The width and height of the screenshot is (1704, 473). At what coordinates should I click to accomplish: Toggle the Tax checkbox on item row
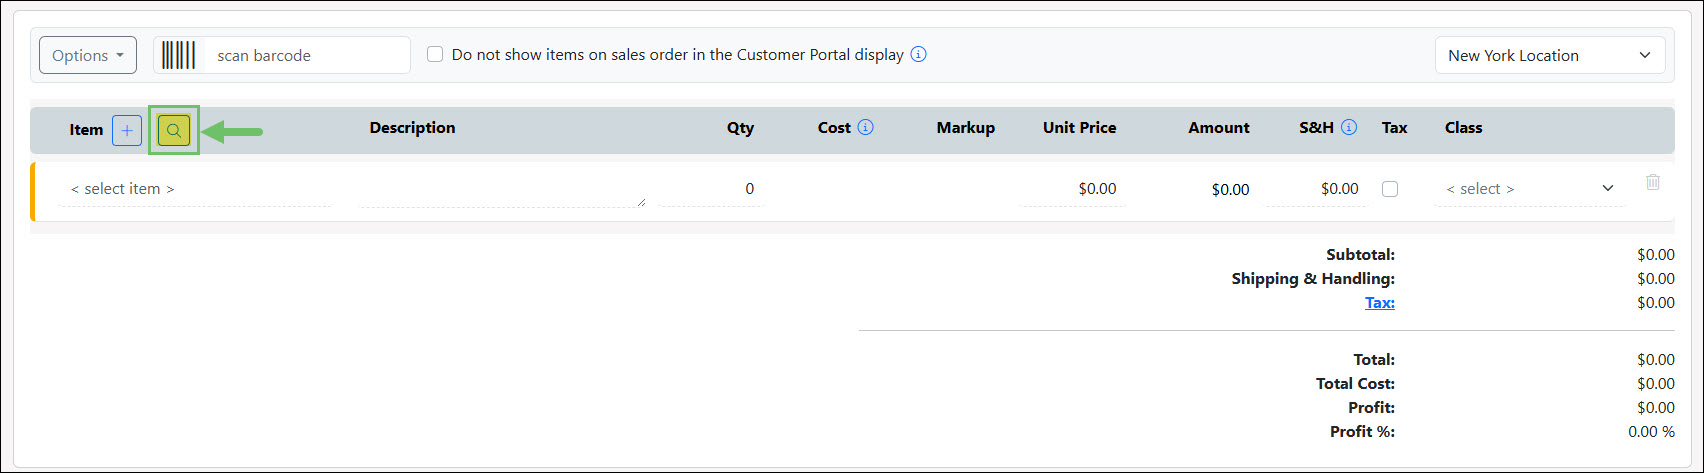(1390, 188)
